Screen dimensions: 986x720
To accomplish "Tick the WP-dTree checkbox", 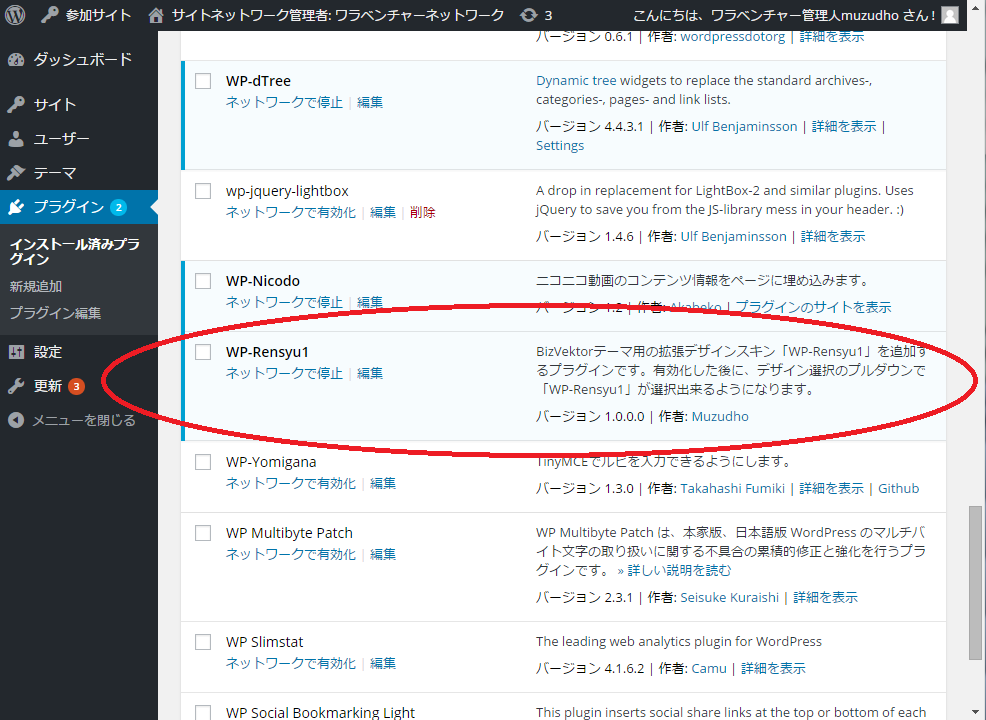I will coord(202,81).
